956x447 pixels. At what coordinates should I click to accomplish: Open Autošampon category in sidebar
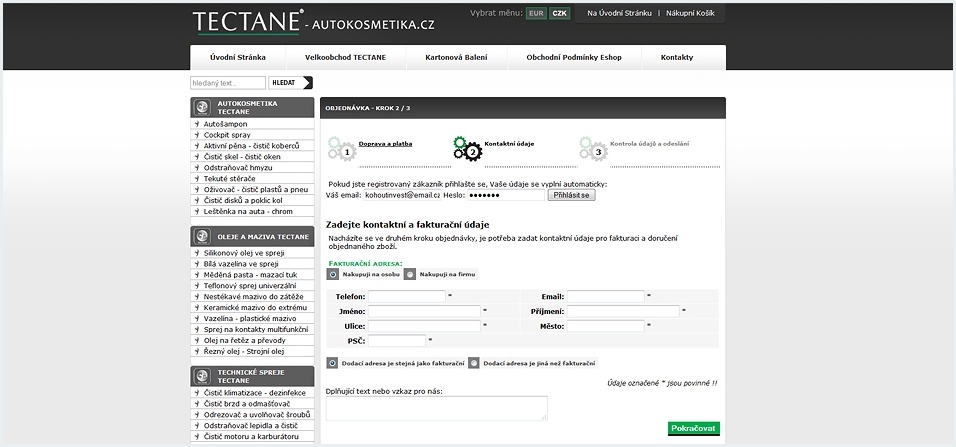tap(225, 124)
